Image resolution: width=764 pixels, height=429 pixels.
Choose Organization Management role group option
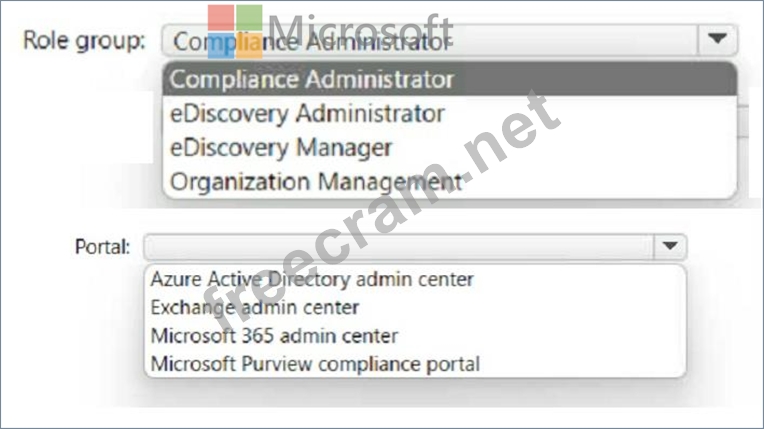[x=316, y=181]
